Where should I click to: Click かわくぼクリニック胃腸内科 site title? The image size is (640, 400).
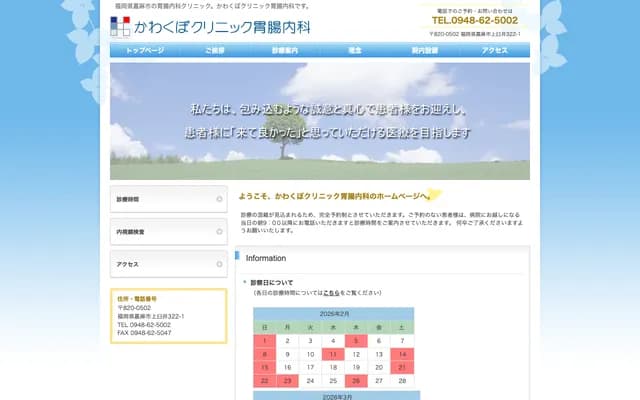tap(222, 27)
